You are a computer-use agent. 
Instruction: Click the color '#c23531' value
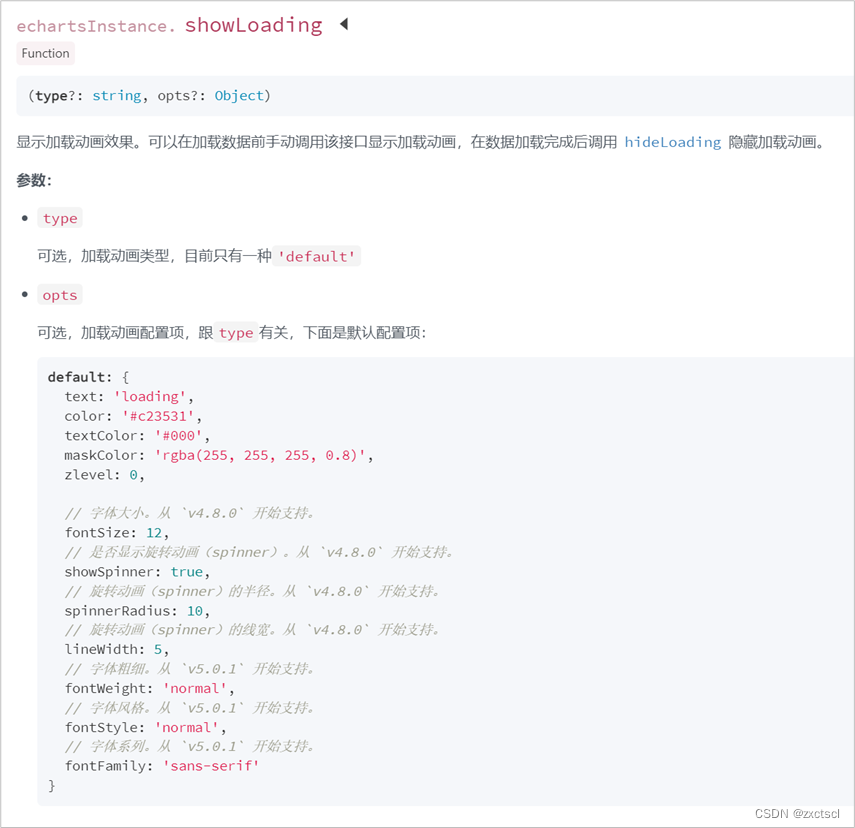[x=158, y=416]
